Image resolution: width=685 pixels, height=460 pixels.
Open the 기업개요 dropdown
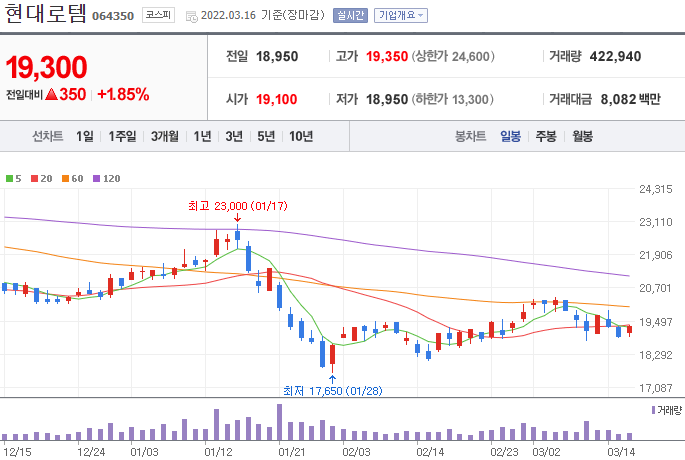(401, 15)
